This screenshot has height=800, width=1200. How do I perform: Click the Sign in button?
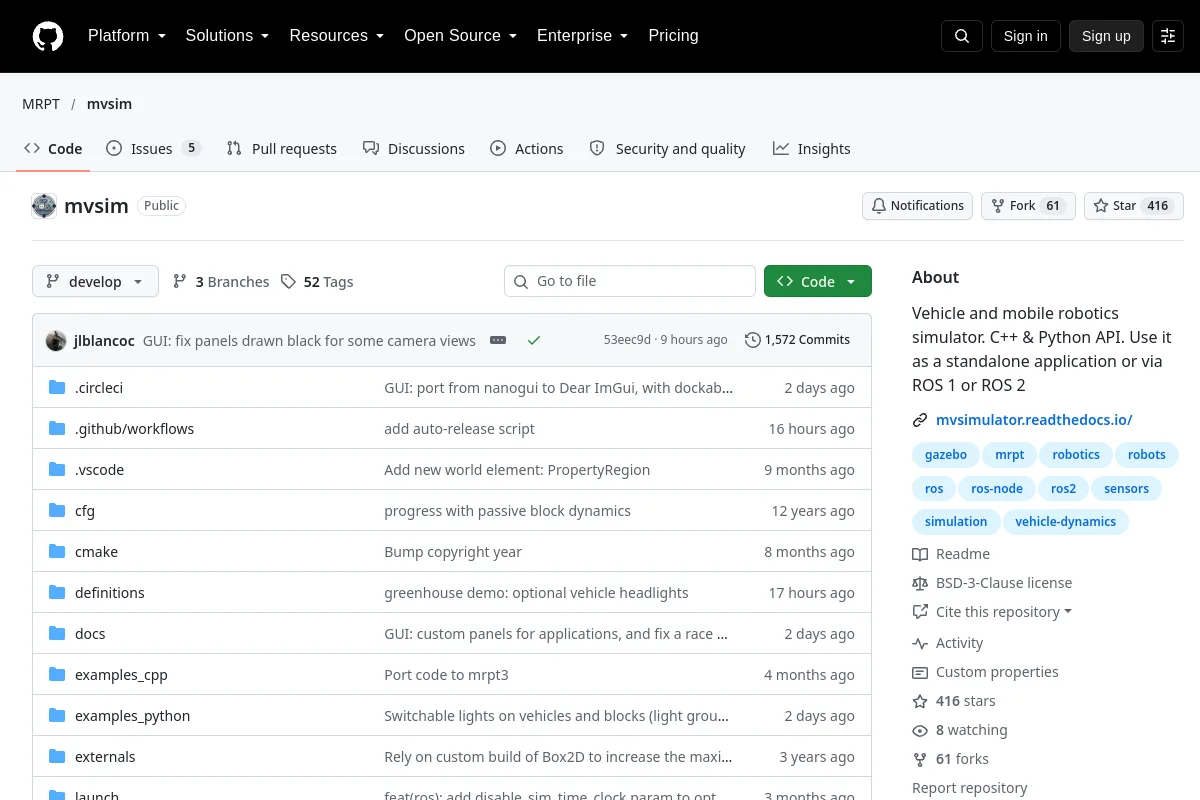click(1026, 36)
